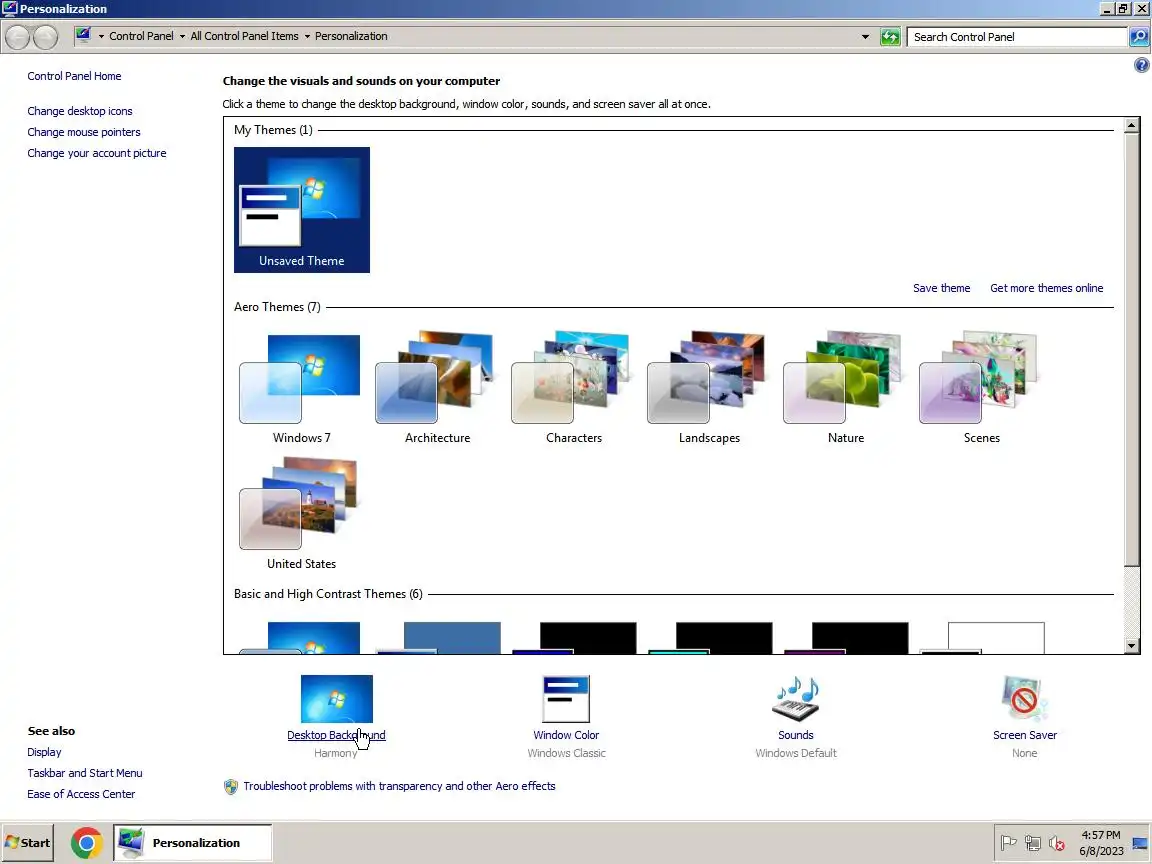
Task: Open Get more themes online link
Action: point(1046,288)
